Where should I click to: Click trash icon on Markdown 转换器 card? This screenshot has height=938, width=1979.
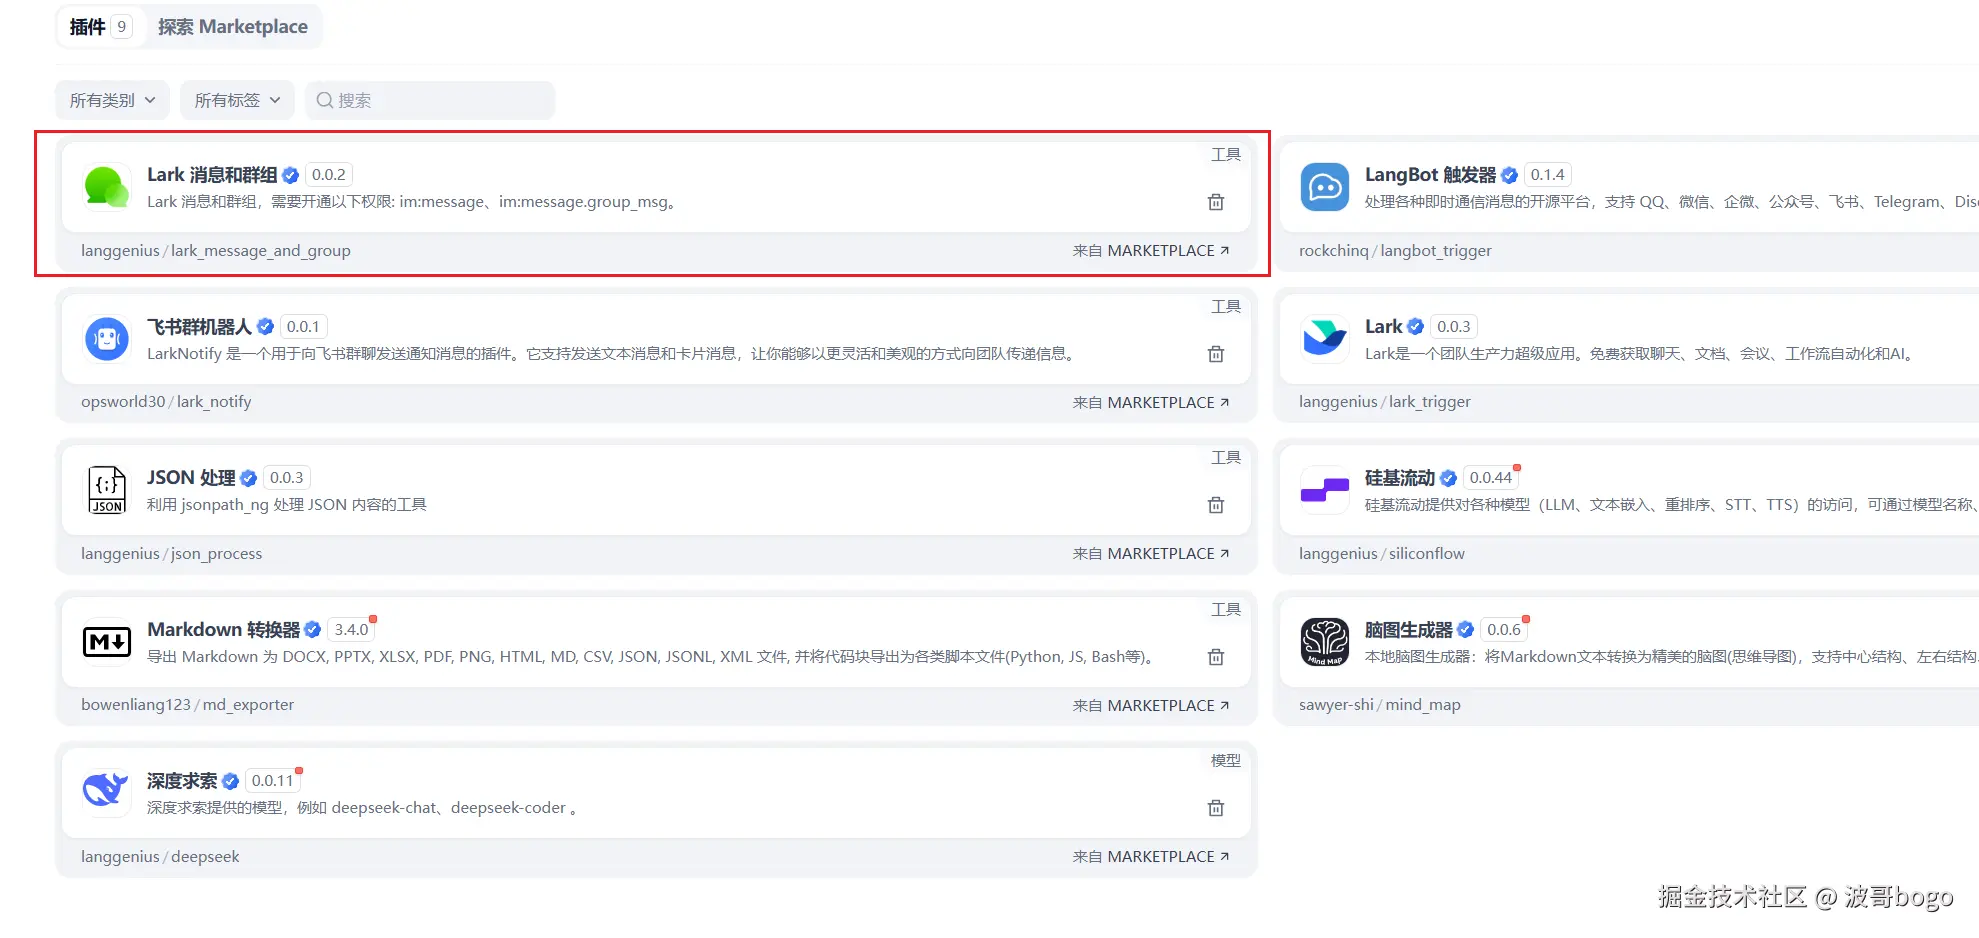(x=1216, y=657)
